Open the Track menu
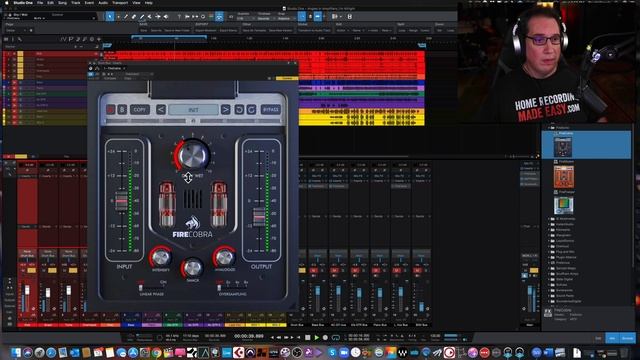The width and height of the screenshot is (640, 360). [x=76, y=2]
